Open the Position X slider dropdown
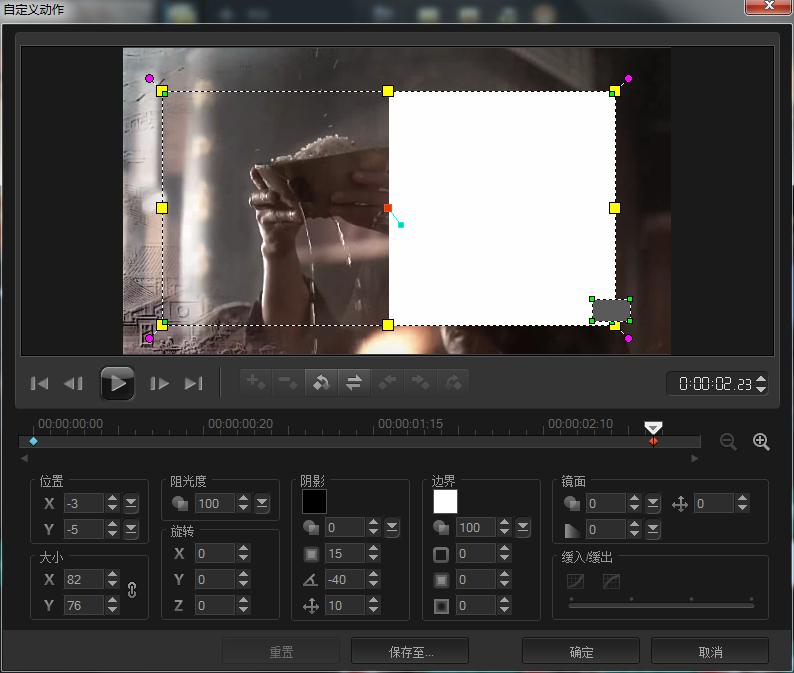 [x=132, y=503]
